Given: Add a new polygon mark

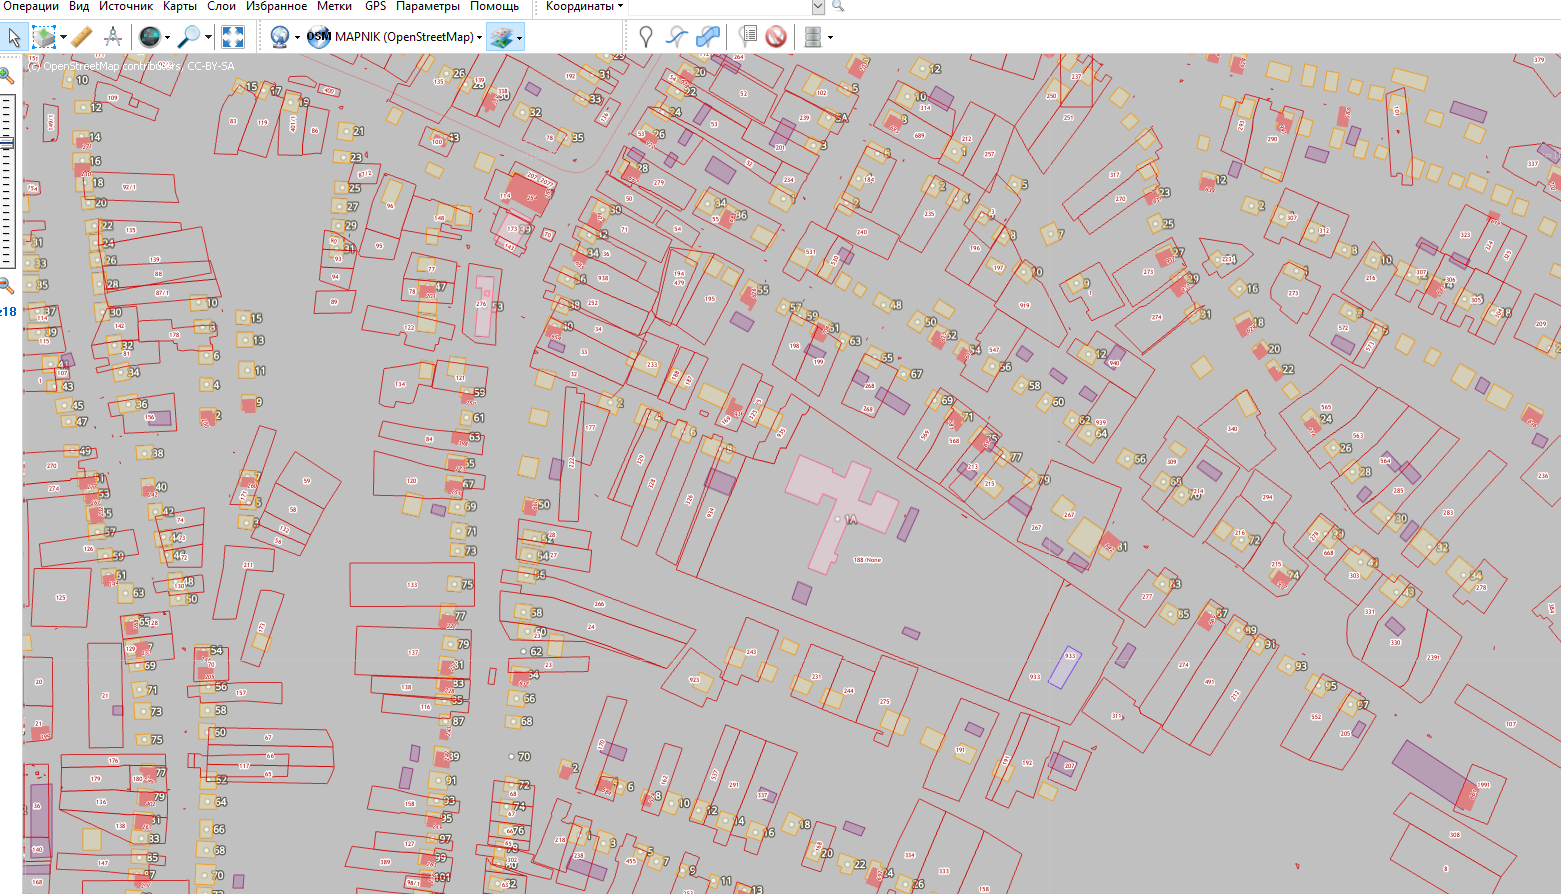Looking at the screenshot, I should coord(708,37).
